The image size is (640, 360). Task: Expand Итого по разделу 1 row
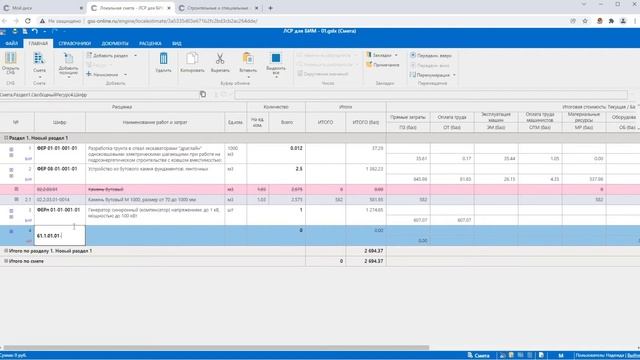coord(6,251)
